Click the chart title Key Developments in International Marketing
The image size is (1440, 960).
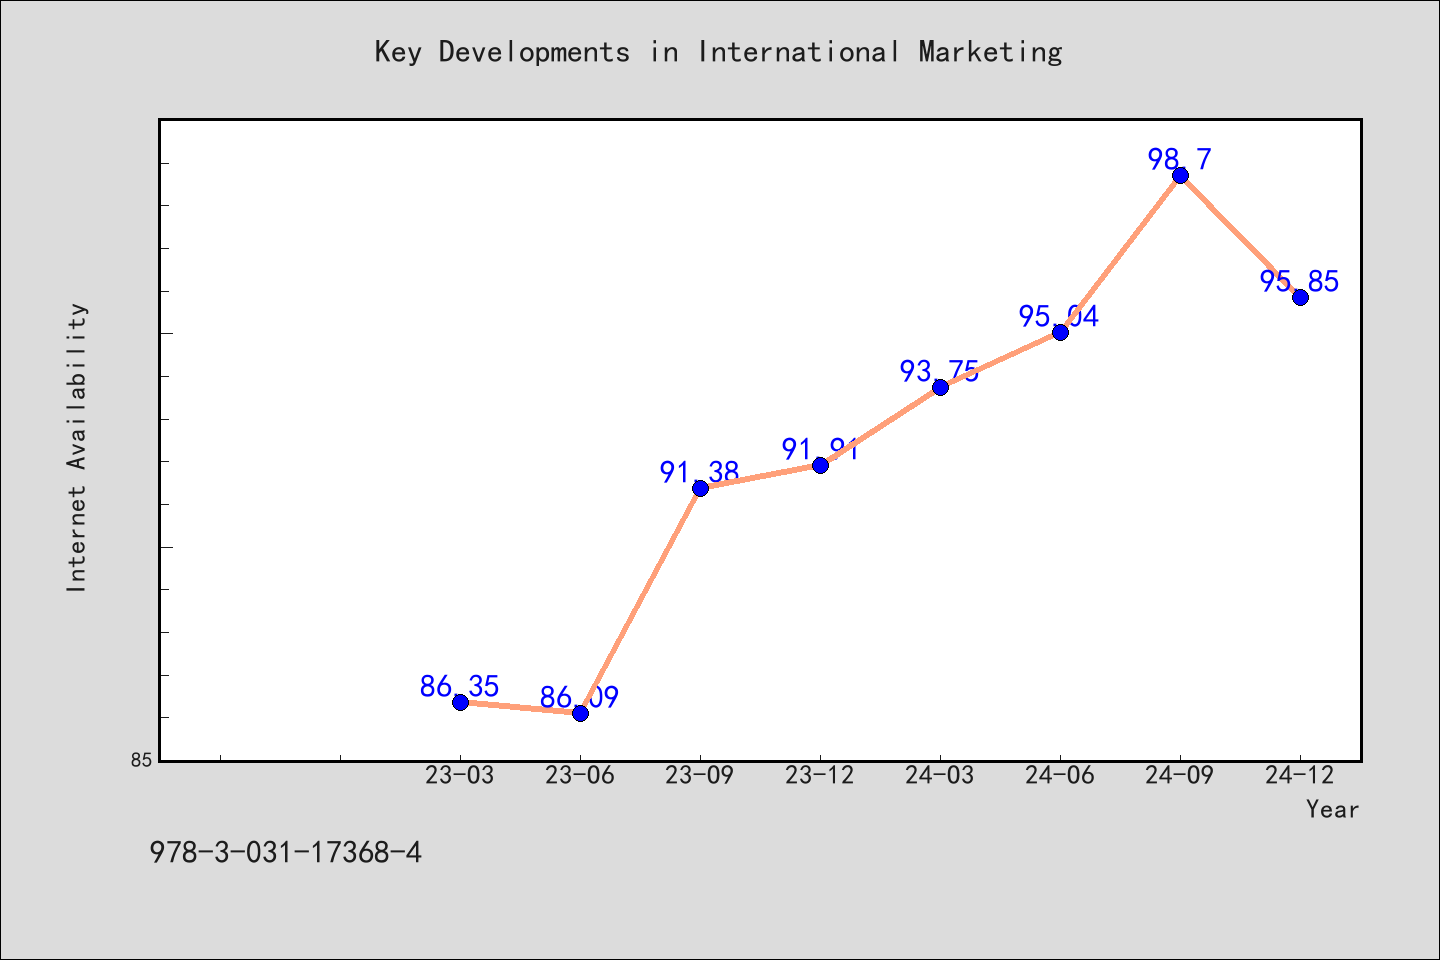tap(718, 52)
